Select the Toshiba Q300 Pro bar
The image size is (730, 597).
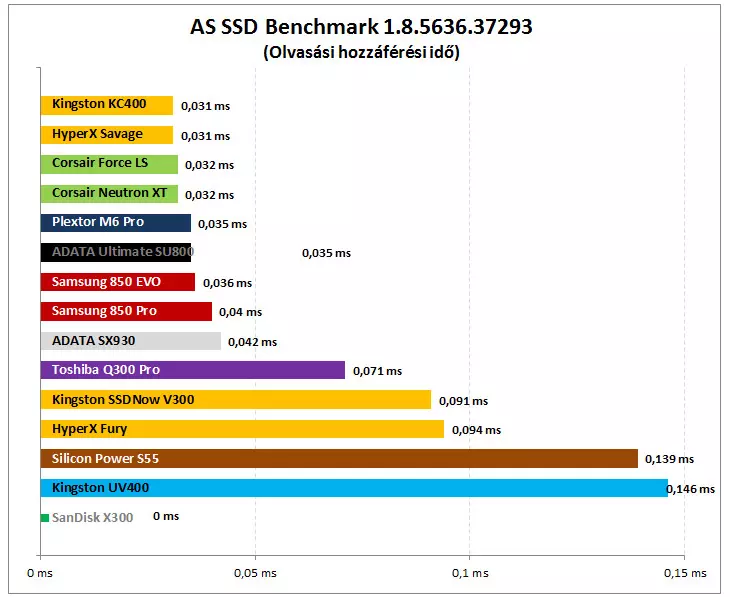(x=193, y=370)
